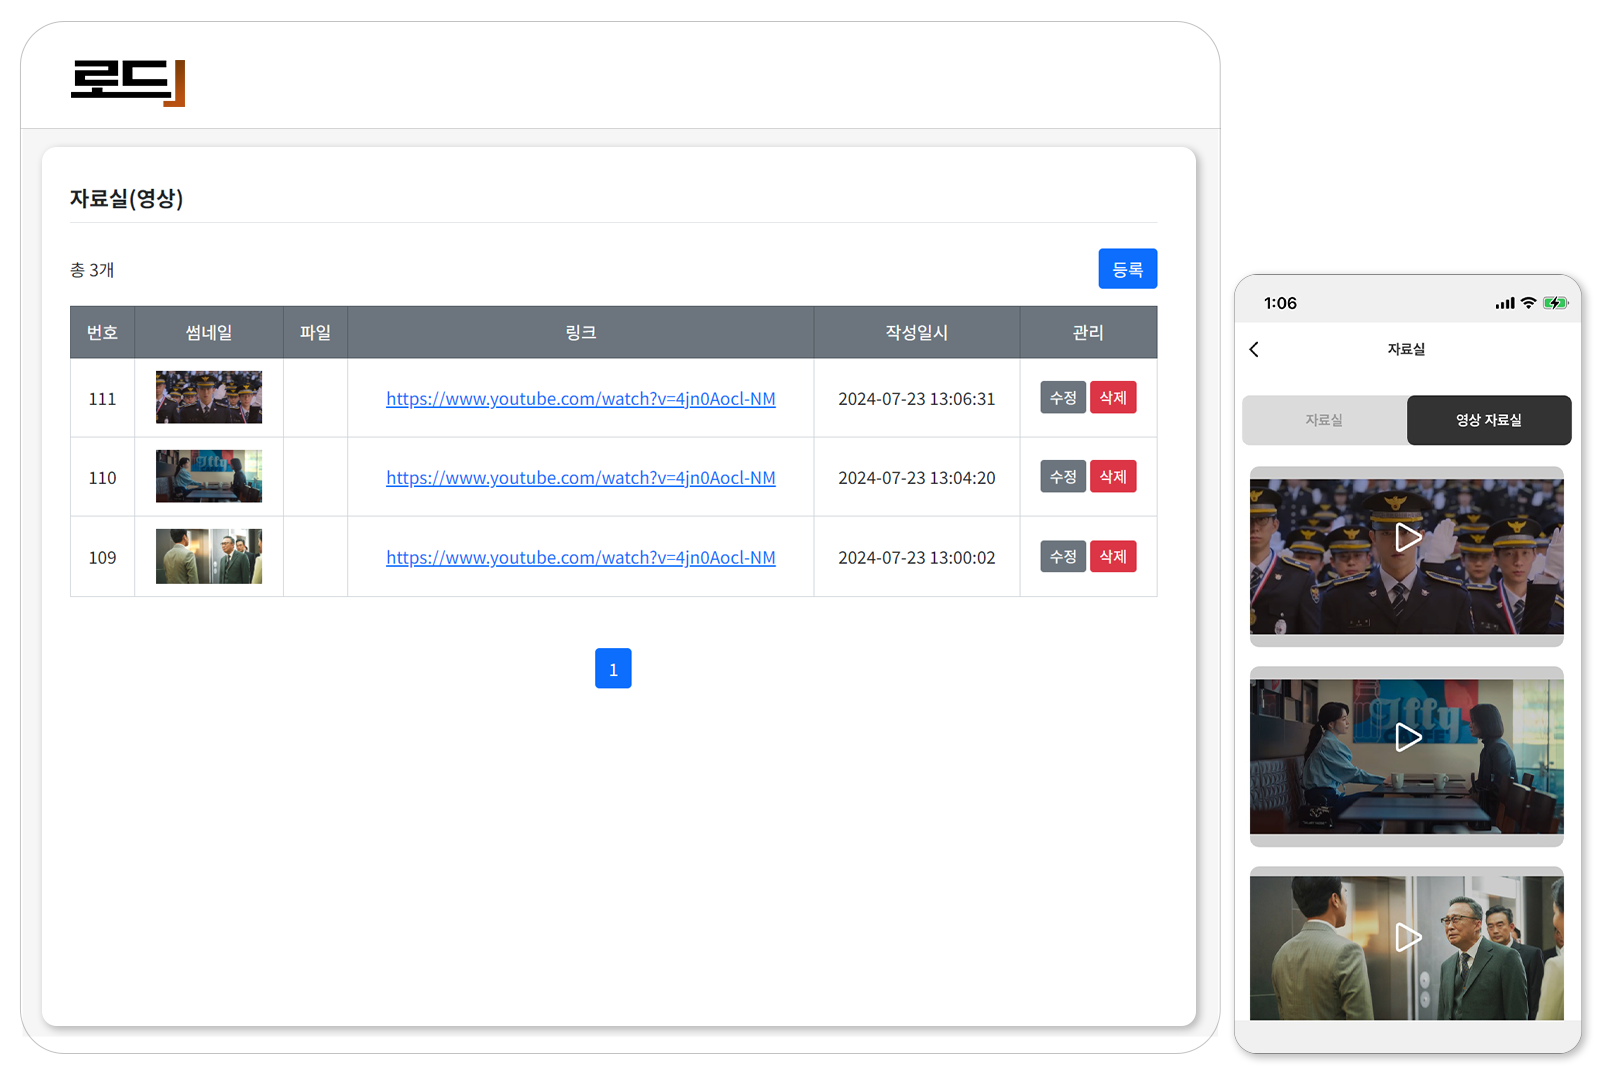Click the 총 3개 count text
The width and height of the screenshot is (1607, 1080).
[92, 270]
